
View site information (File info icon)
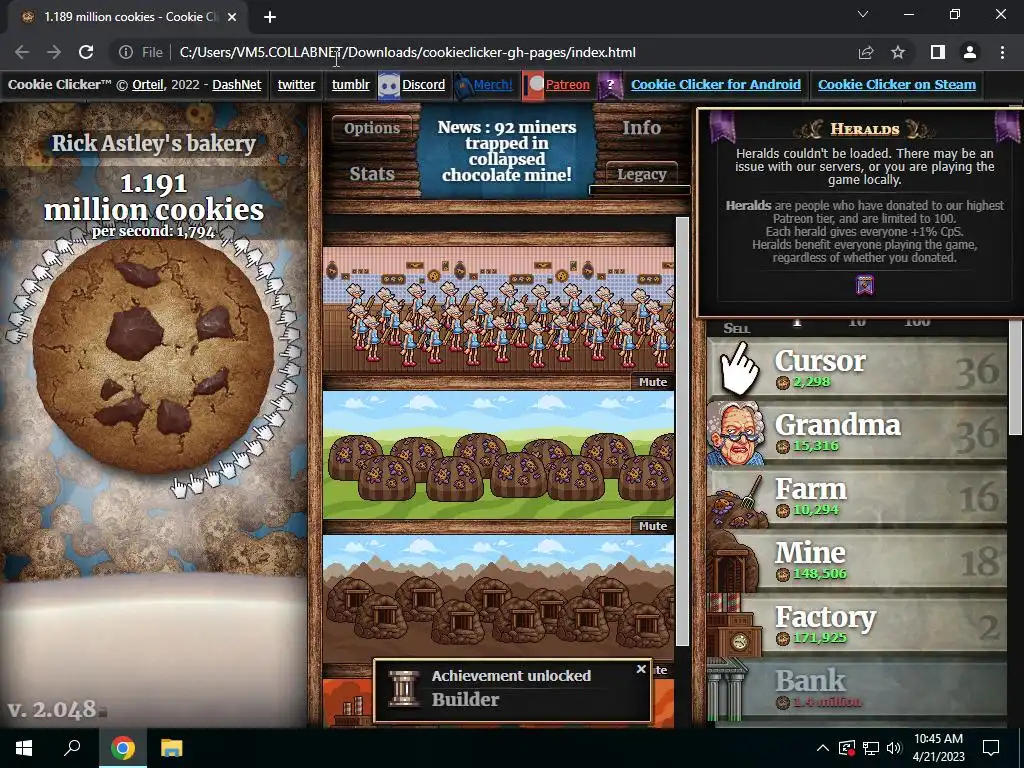coord(126,52)
